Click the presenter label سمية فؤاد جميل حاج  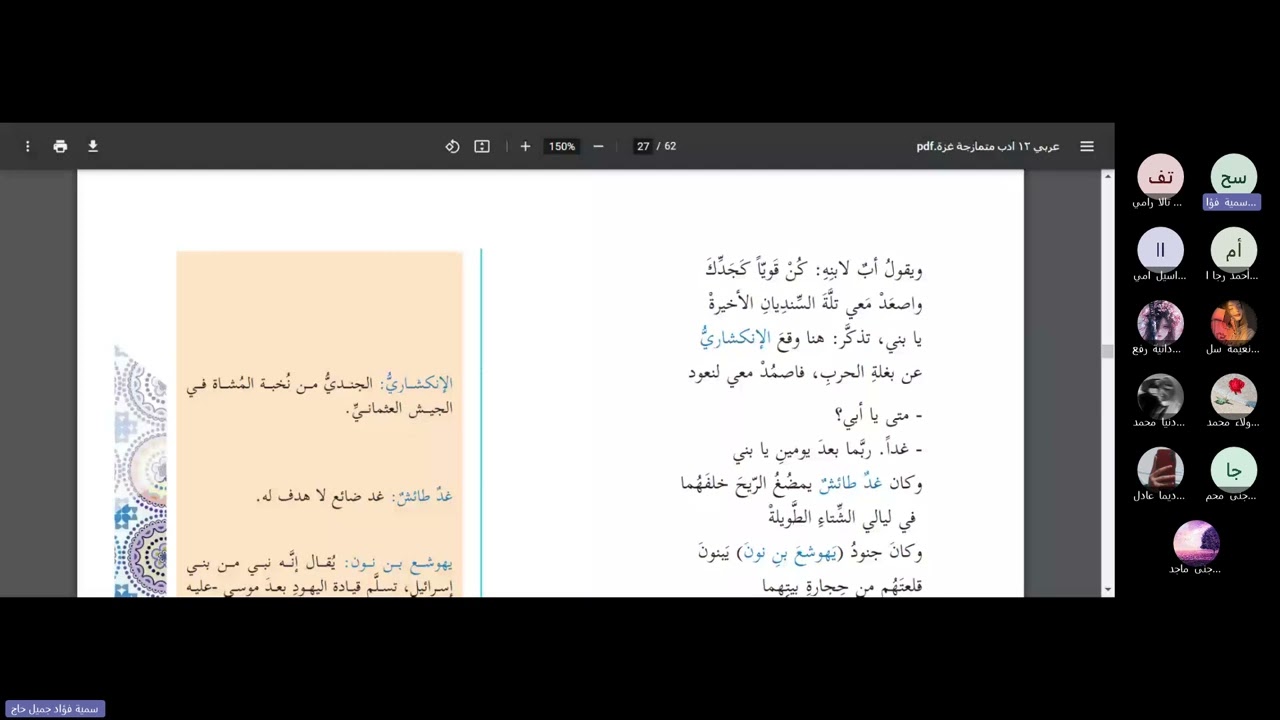[55, 709]
